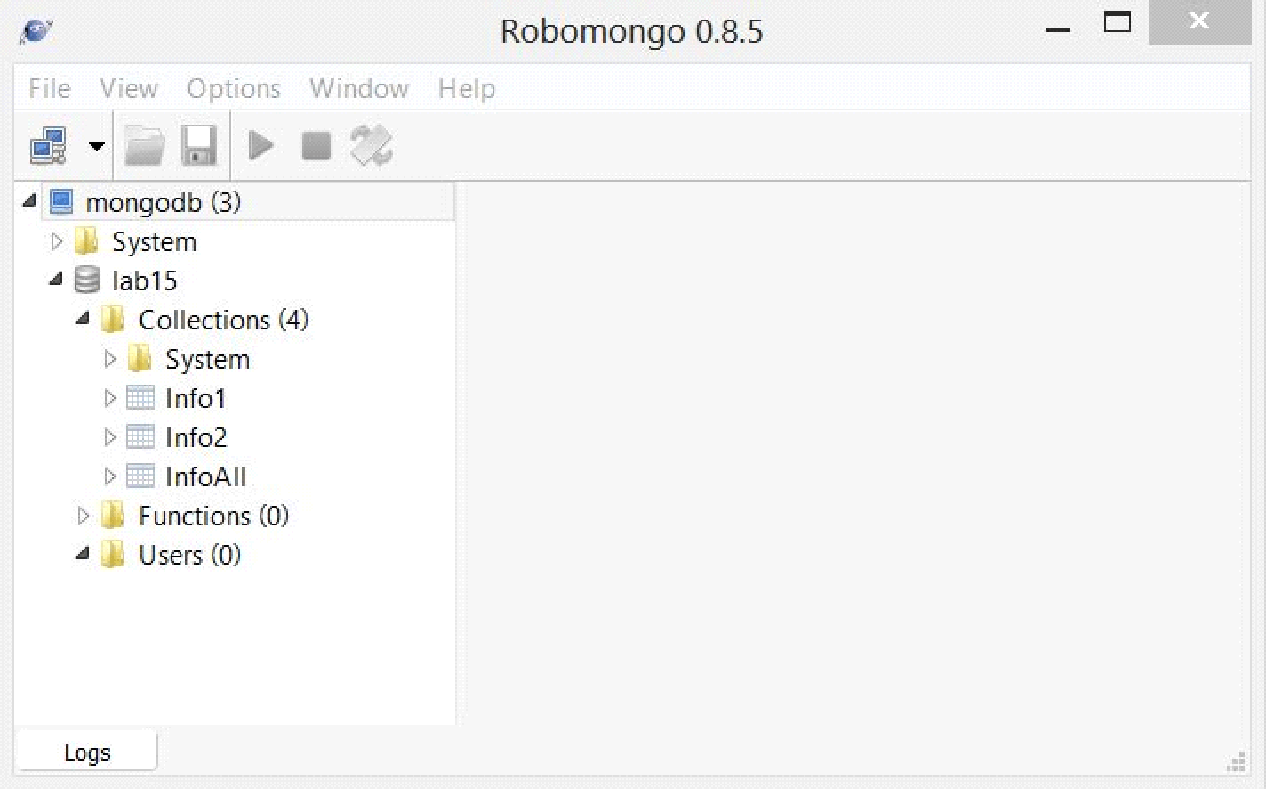This screenshot has height=789, width=1266.
Task: Open the File menu
Action: (49, 89)
